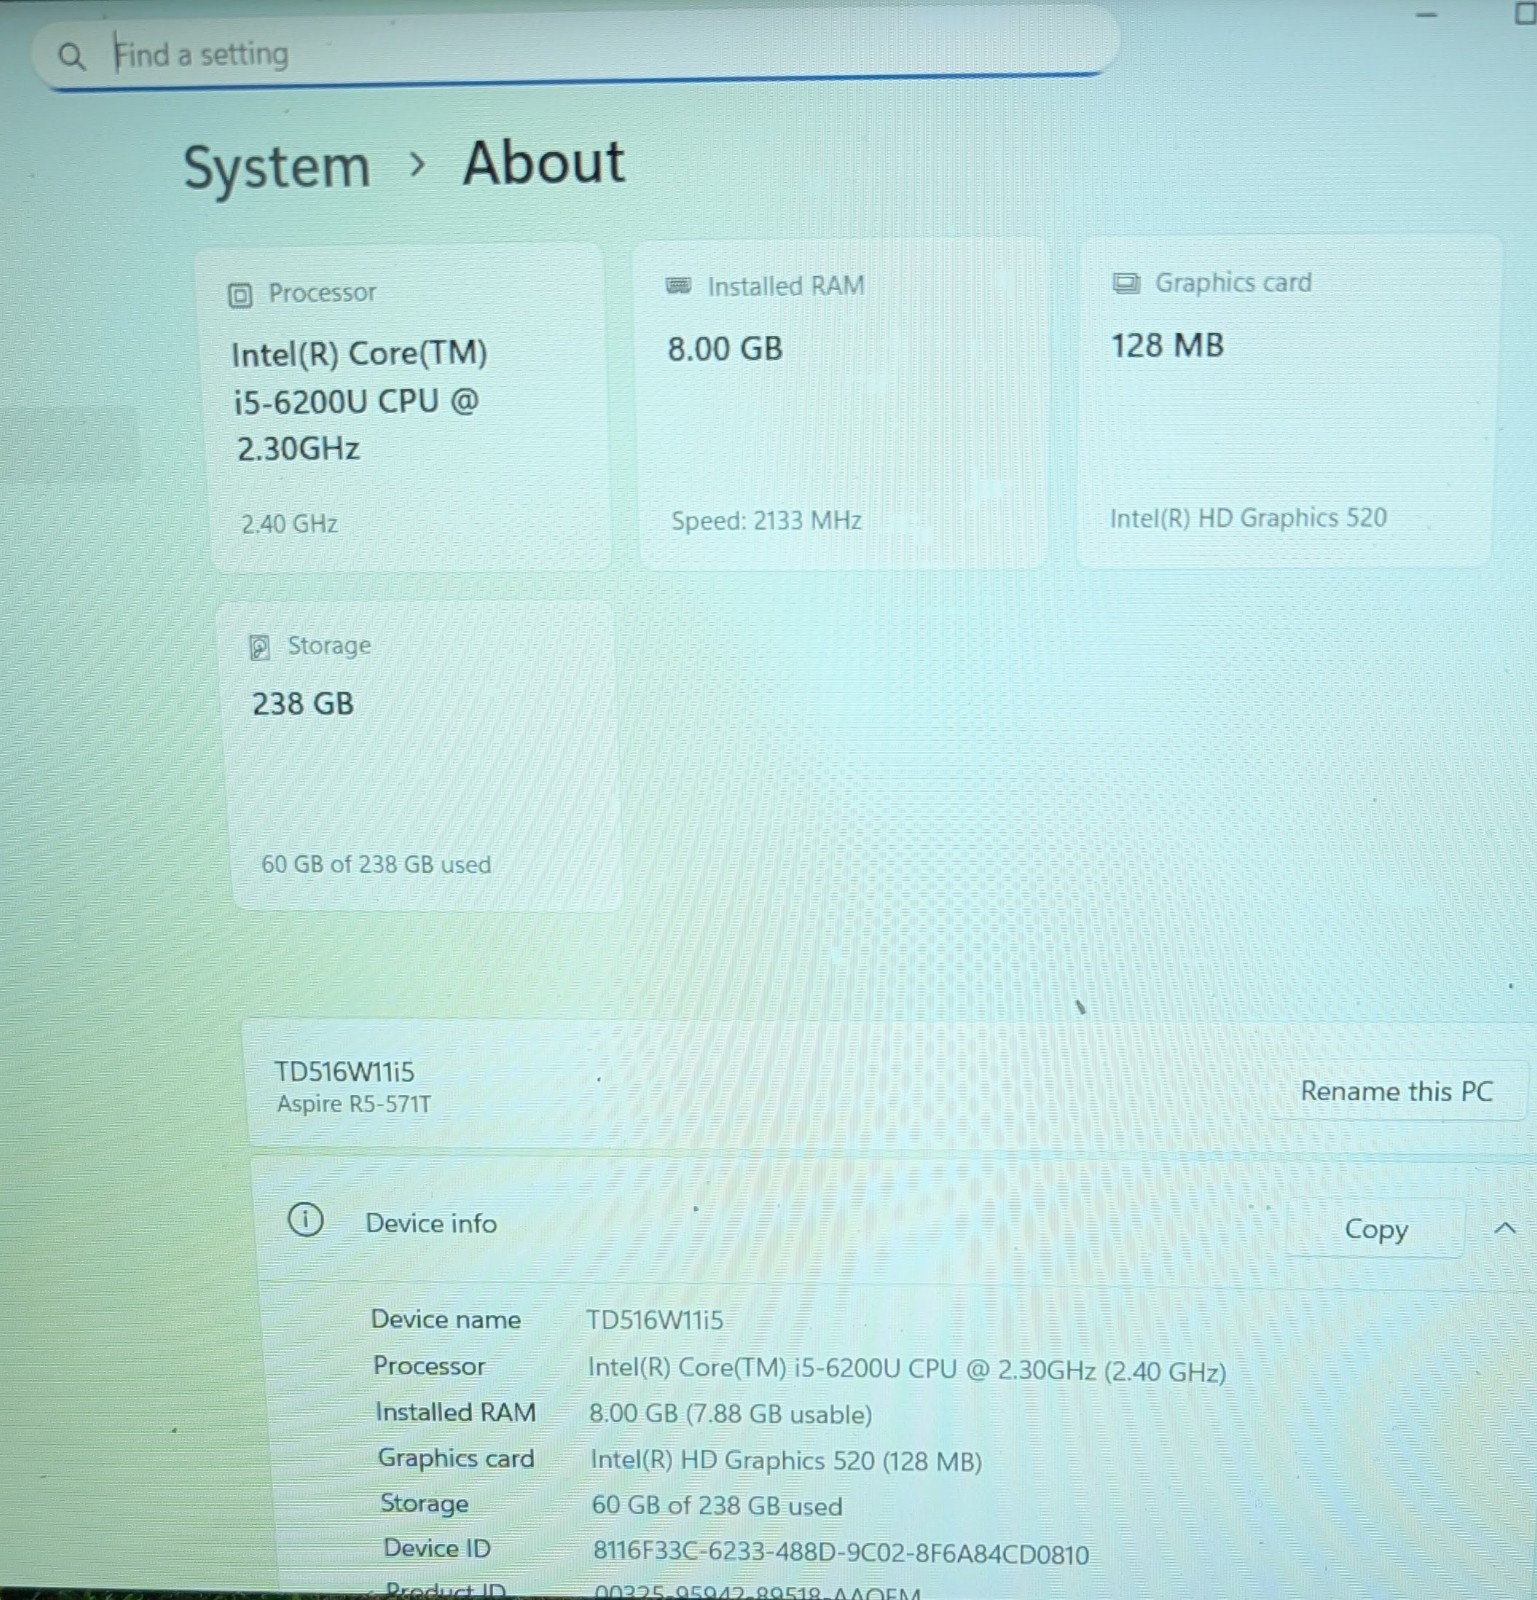Select the 128 MB graphics value
Image resolution: width=1537 pixels, height=1600 pixels.
point(1167,346)
